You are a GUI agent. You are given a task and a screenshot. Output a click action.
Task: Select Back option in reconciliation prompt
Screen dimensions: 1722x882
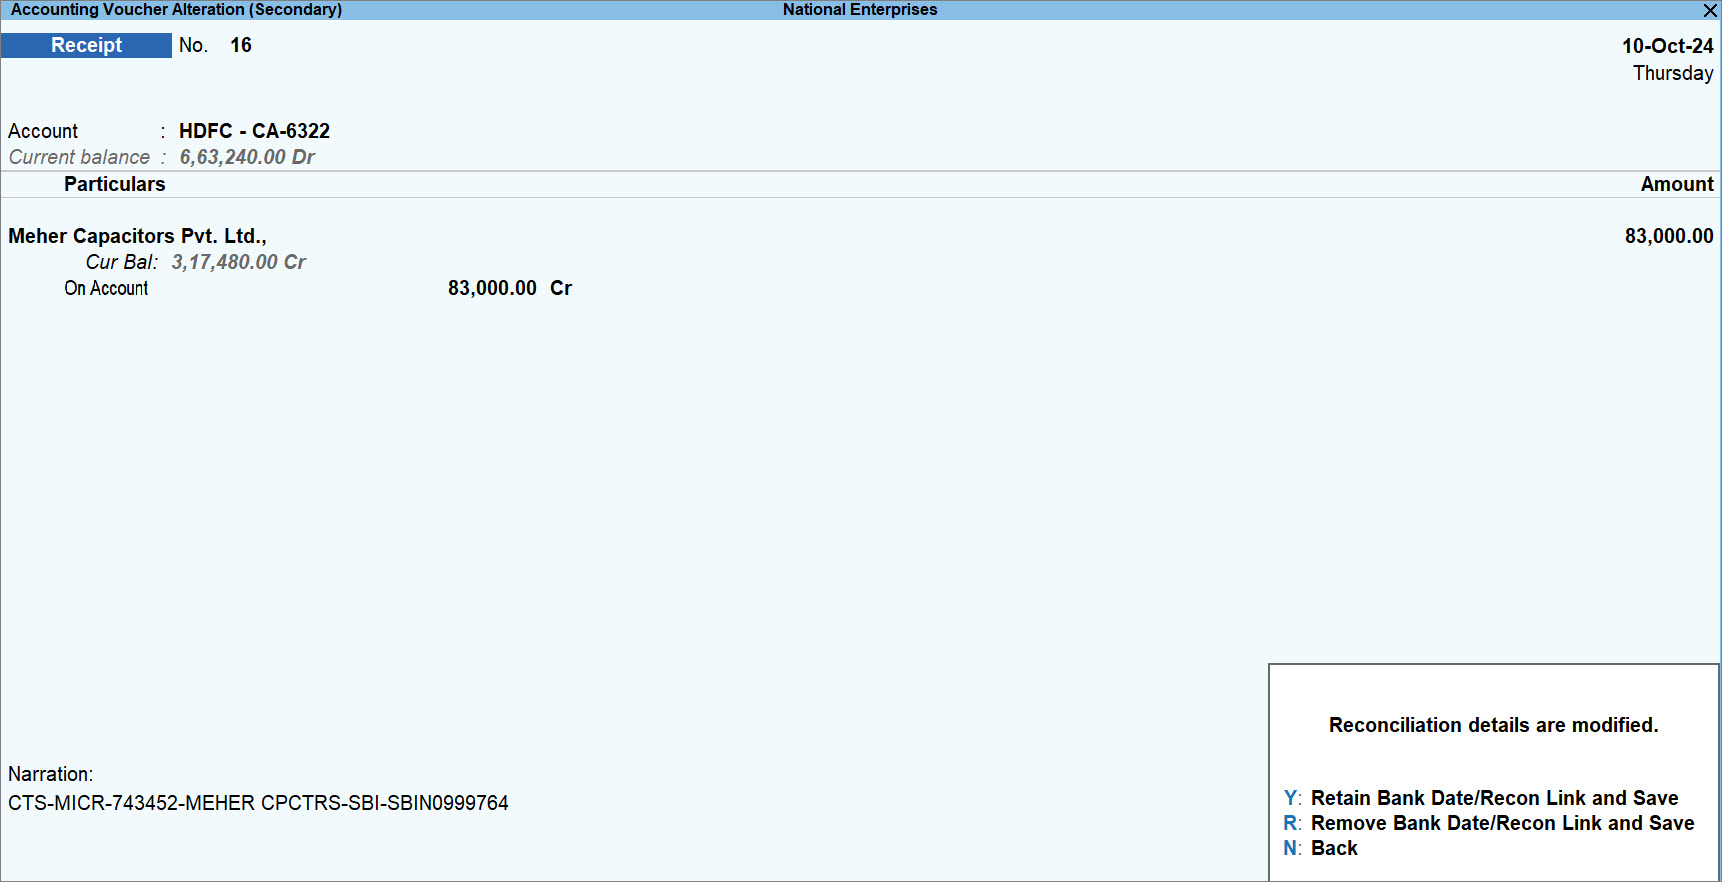1321,848
